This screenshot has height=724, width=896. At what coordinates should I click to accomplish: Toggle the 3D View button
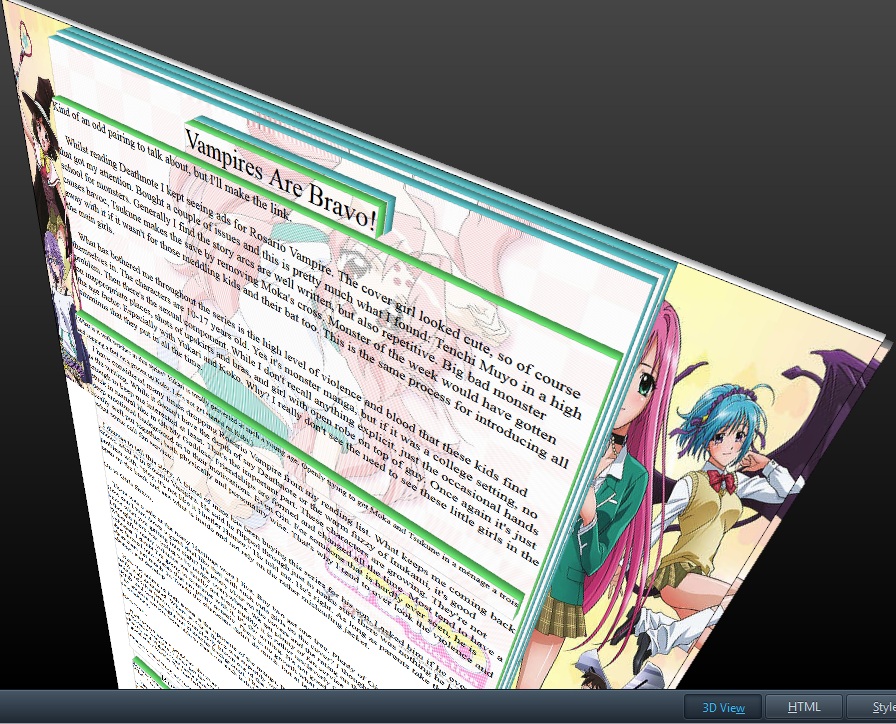point(722,707)
